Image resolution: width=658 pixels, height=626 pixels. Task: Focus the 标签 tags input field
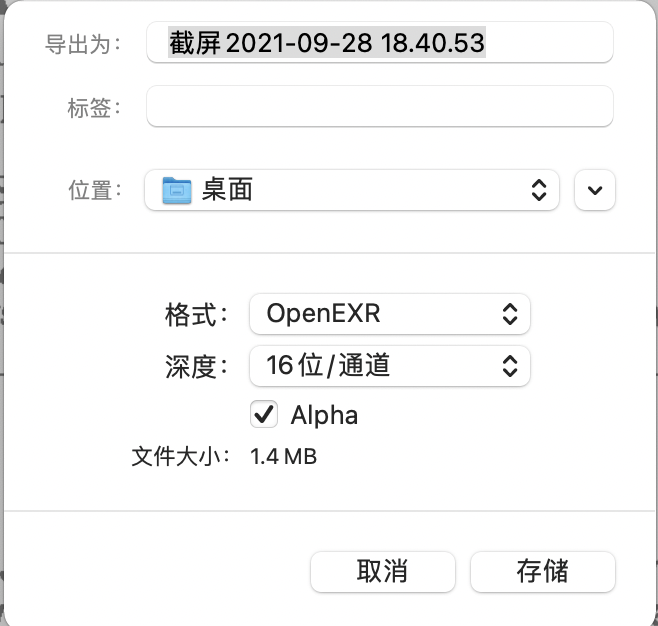click(379, 106)
